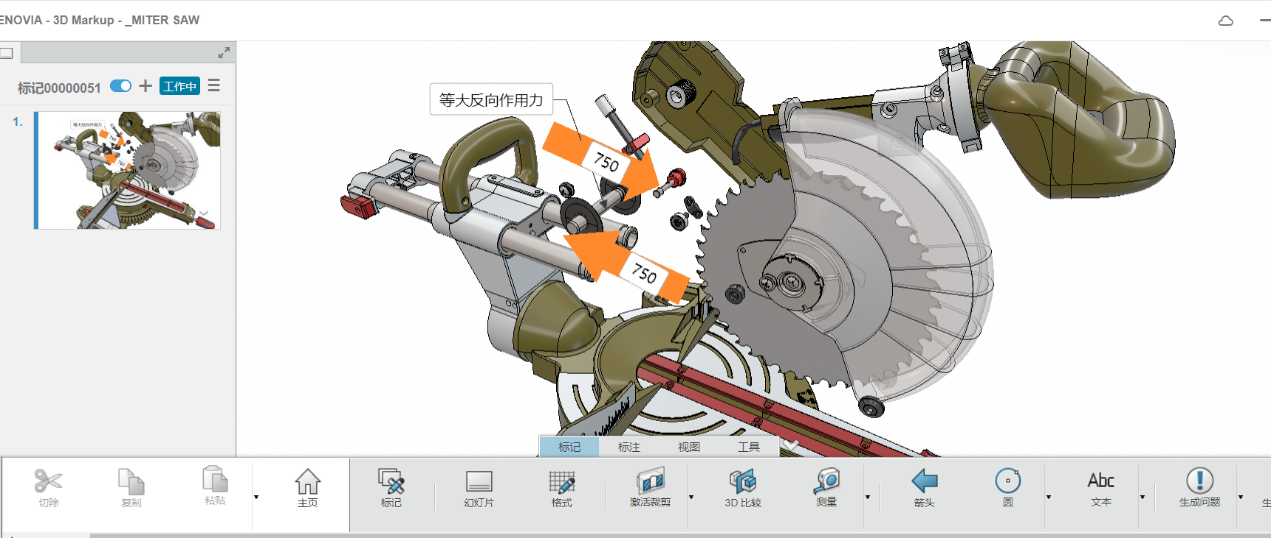Launch the 3D 比较 compare tool
This screenshot has height=538, width=1271.
[742, 481]
